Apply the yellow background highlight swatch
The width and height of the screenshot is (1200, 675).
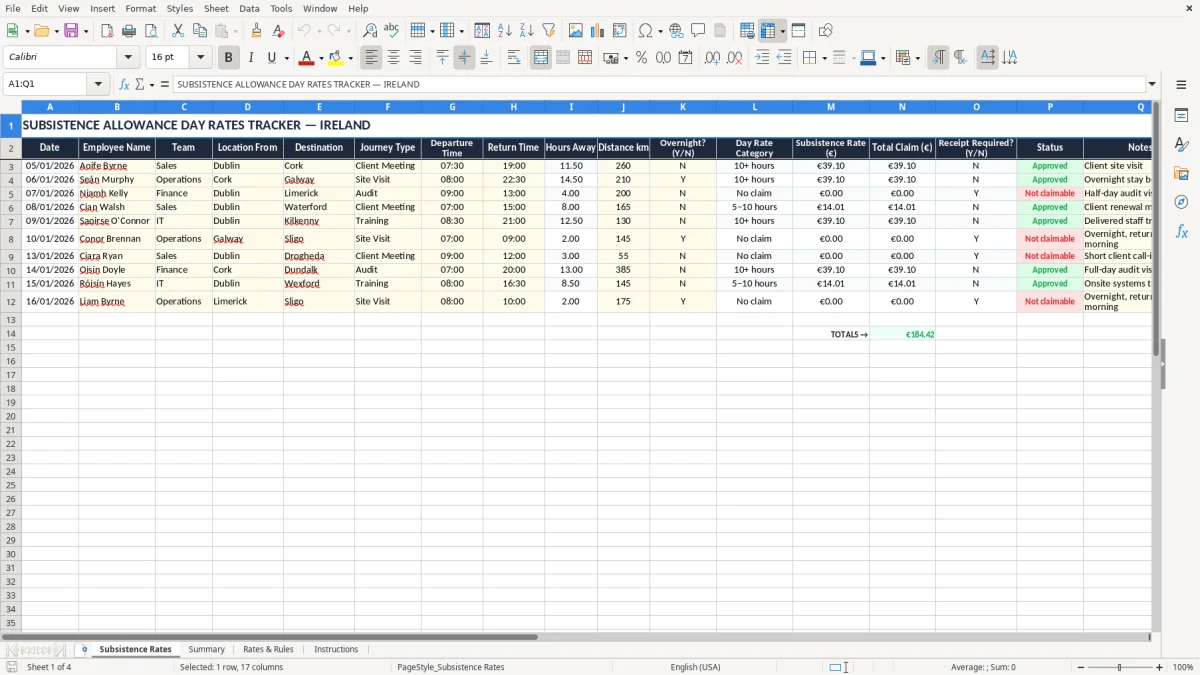pyautogui.click(x=336, y=58)
